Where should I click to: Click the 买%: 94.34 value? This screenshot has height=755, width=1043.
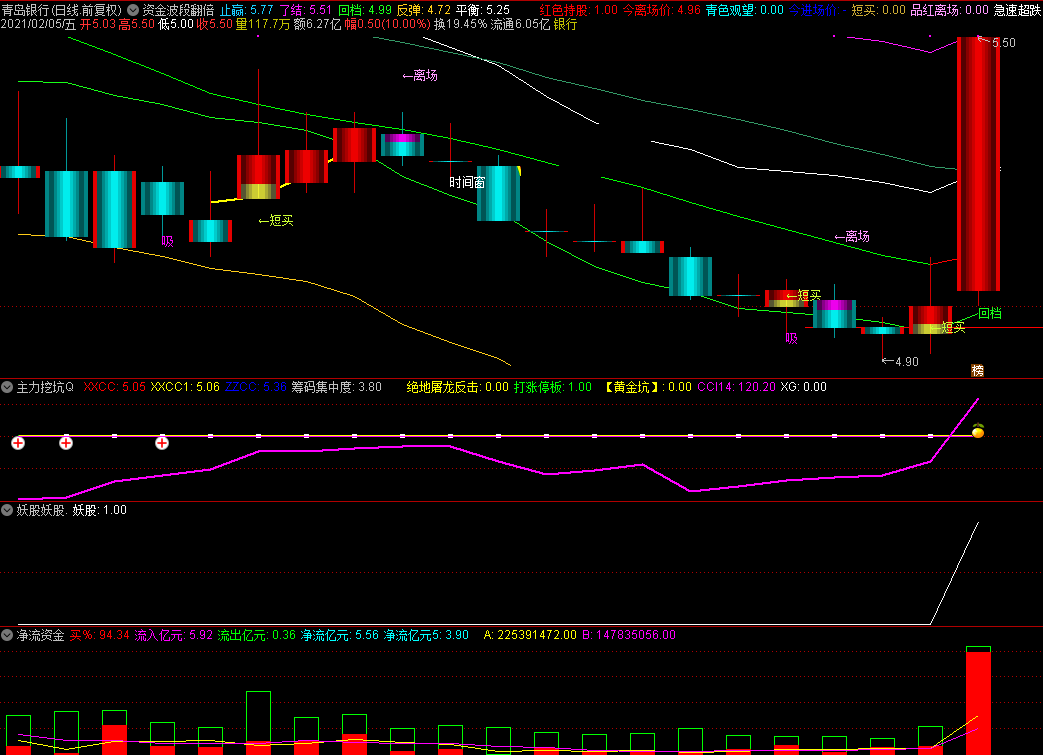pos(100,635)
